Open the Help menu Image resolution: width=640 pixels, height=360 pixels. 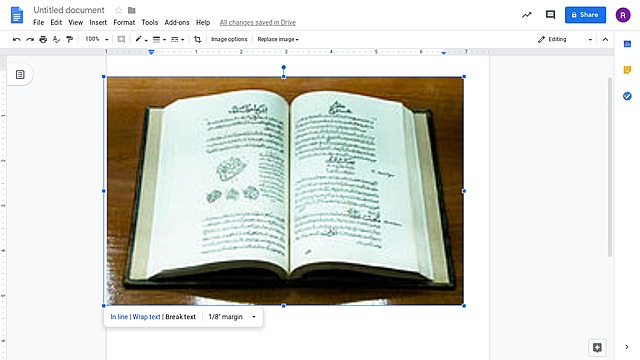pyautogui.click(x=203, y=22)
